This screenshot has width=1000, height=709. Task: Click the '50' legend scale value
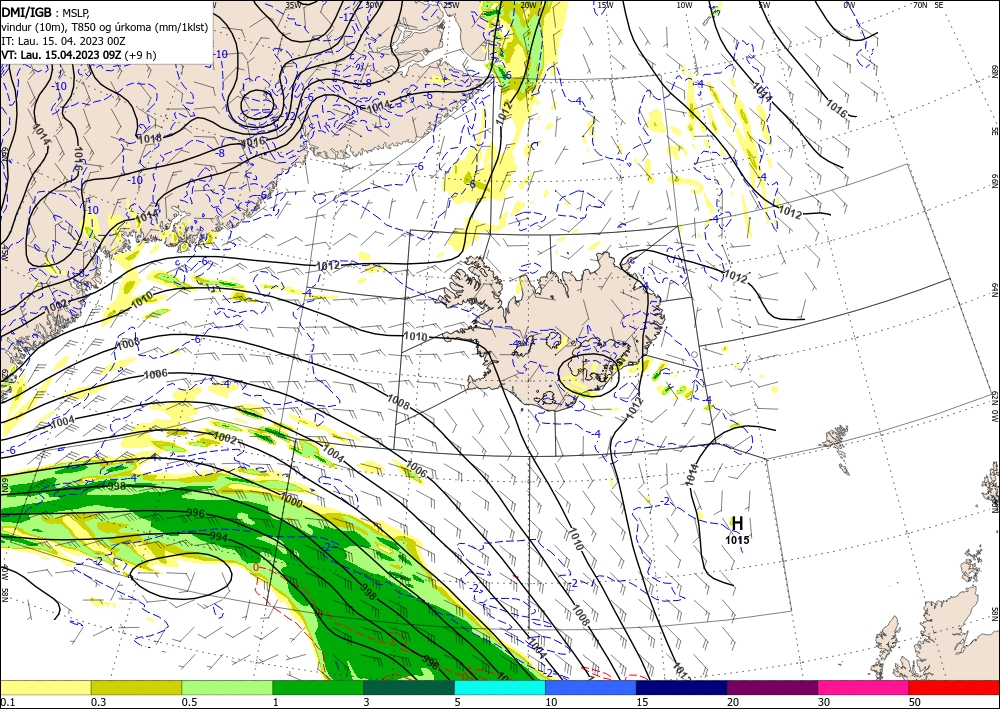(915, 702)
